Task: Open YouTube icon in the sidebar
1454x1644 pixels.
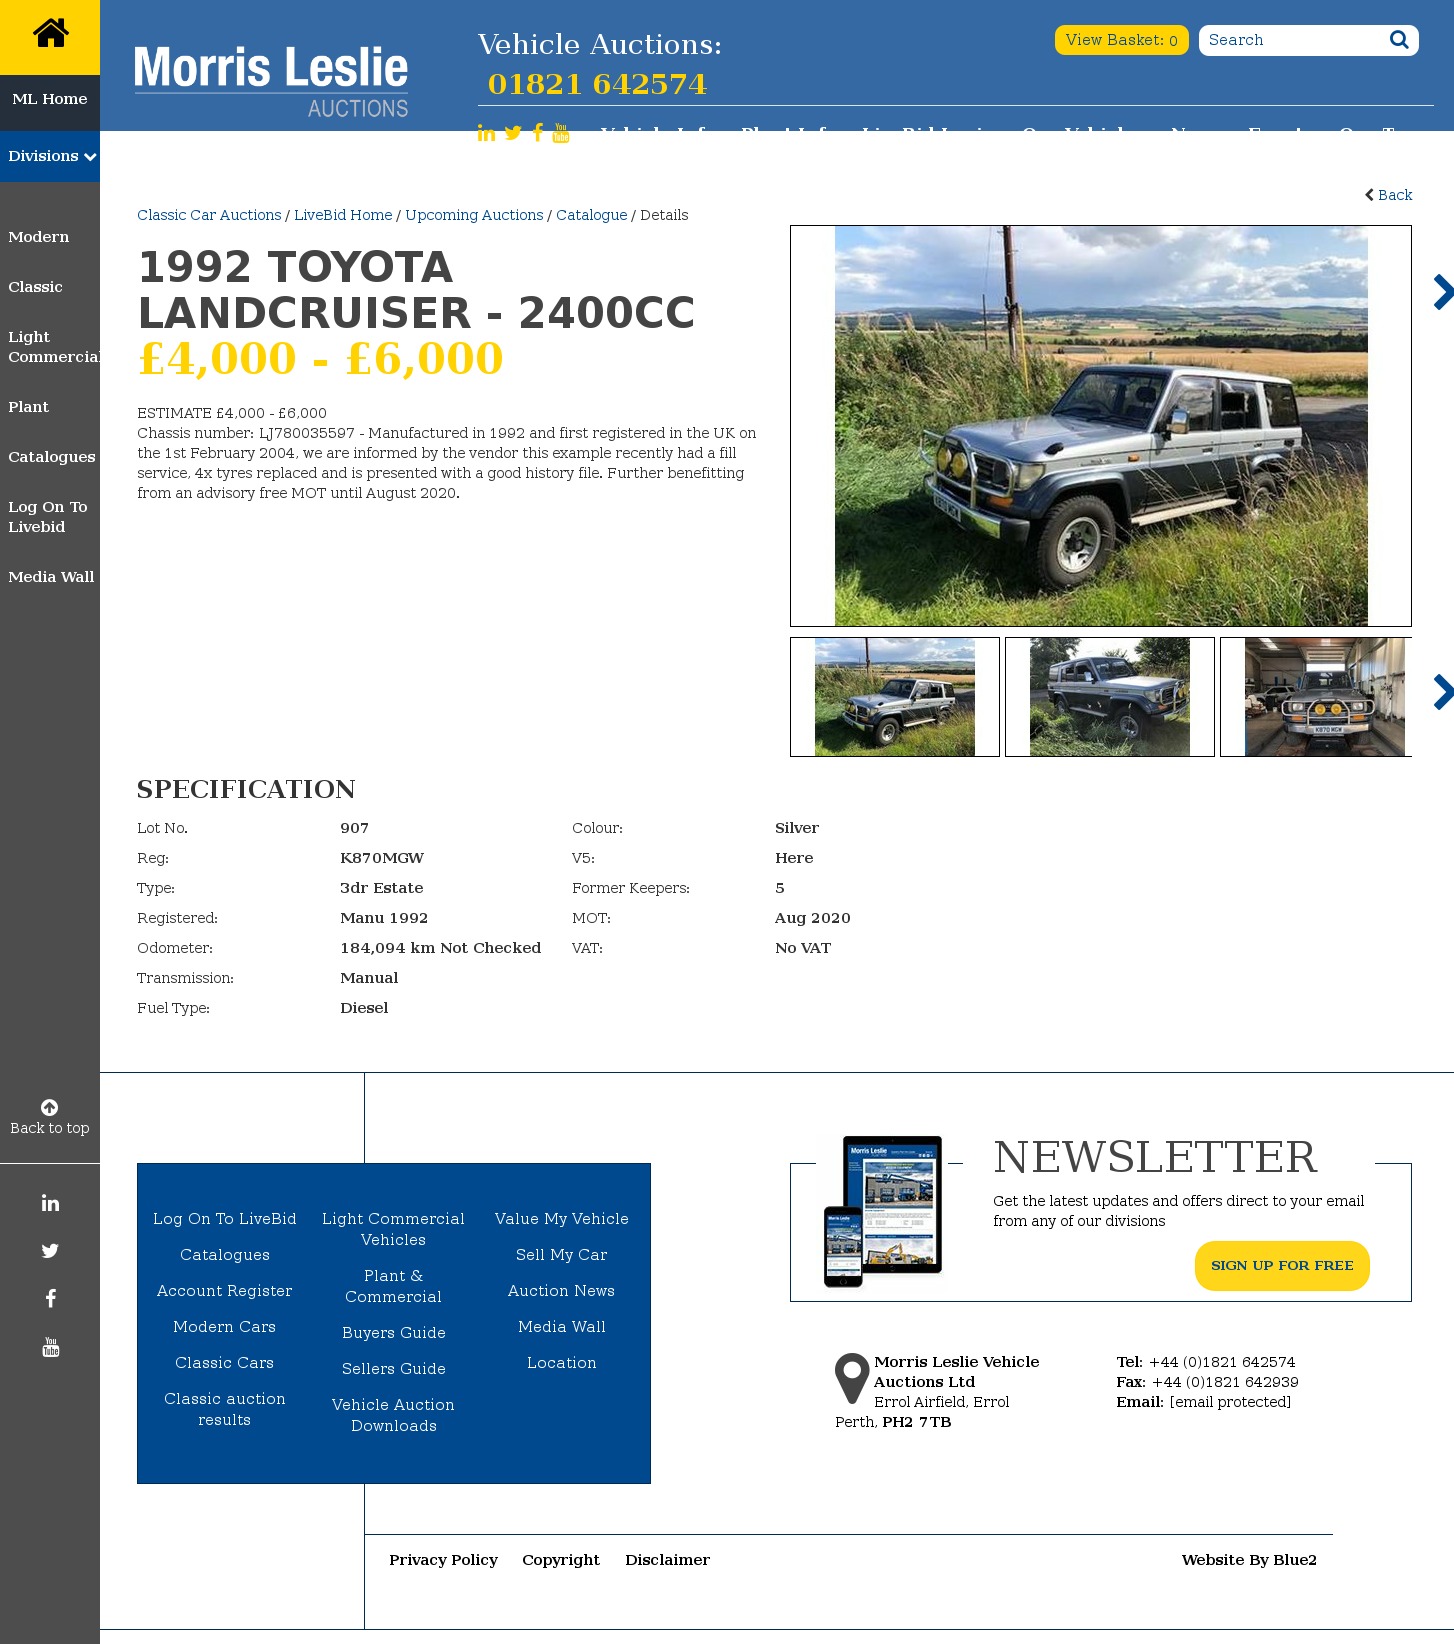Action: 50,1347
